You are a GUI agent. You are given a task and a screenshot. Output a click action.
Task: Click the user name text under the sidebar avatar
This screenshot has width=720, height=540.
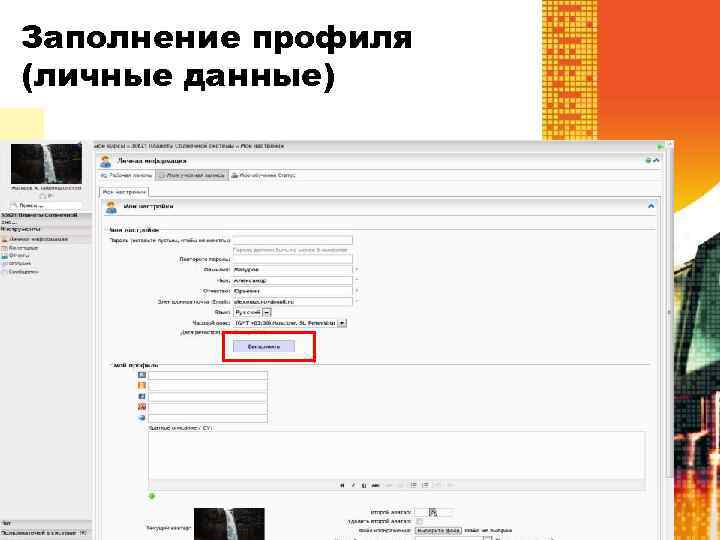46,188
